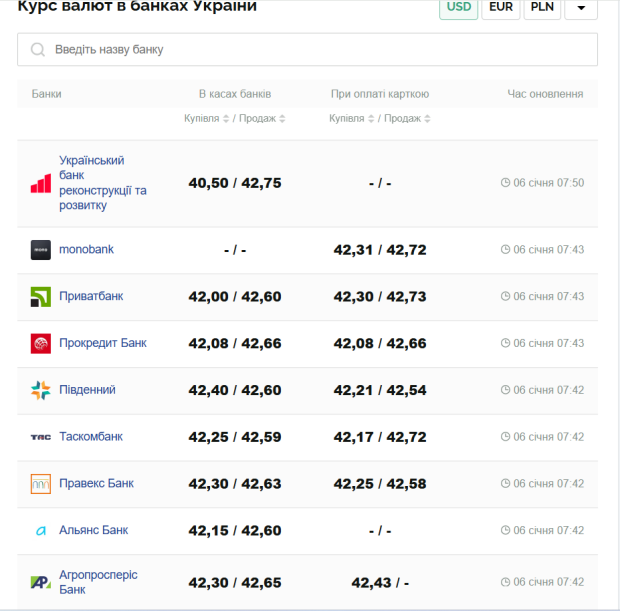Open the Таскомбанк link

(91, 437)
